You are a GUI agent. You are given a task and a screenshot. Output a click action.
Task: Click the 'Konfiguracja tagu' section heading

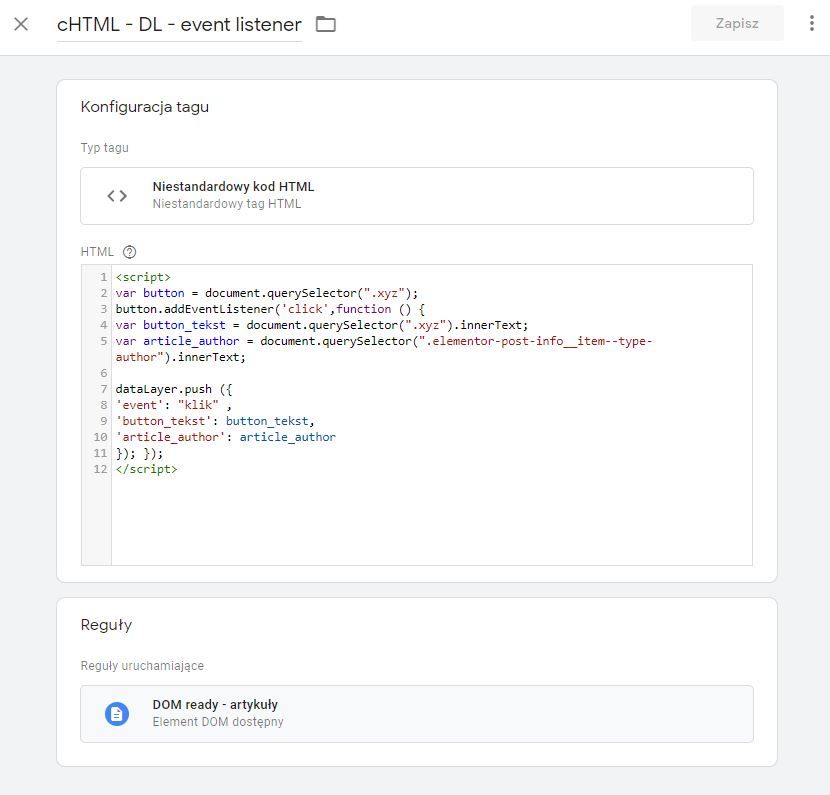tap(145, 107)
